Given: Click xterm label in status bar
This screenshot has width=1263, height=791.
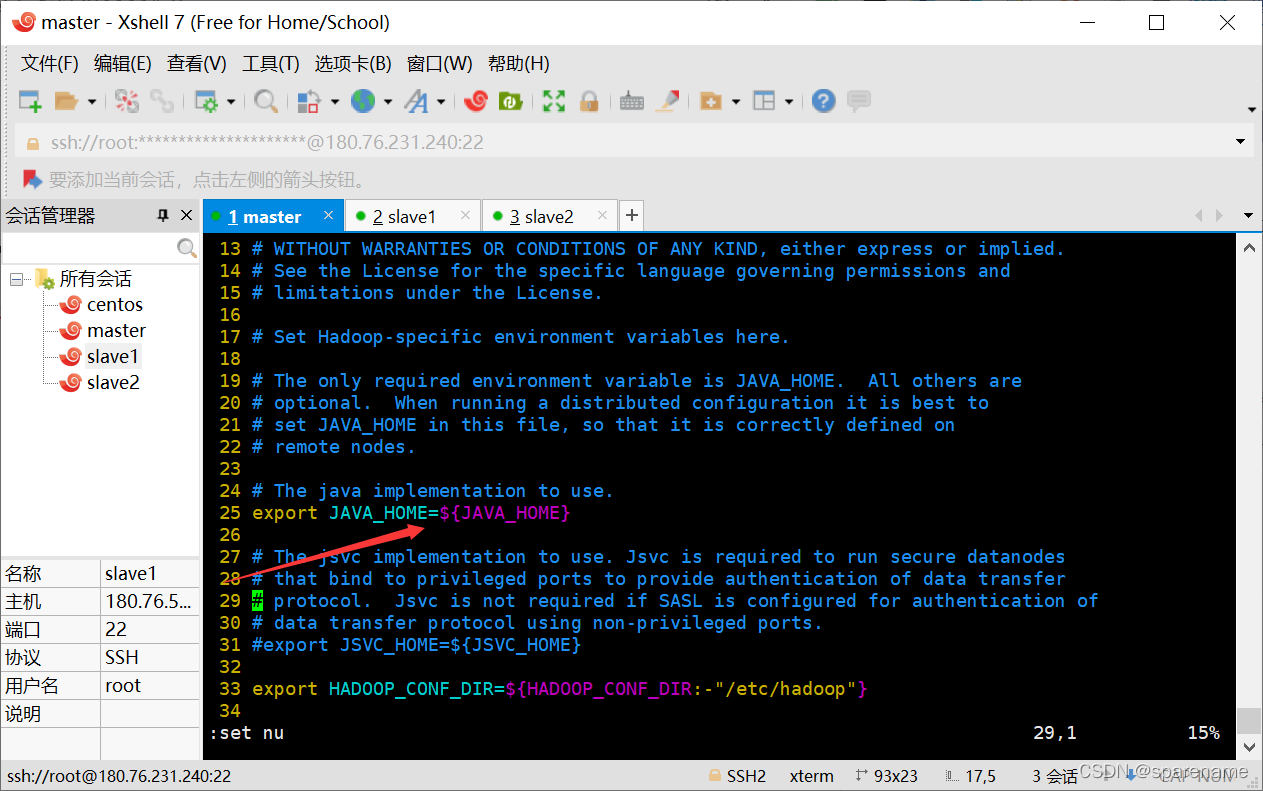Looking at the screenshot, I should 811,776.
